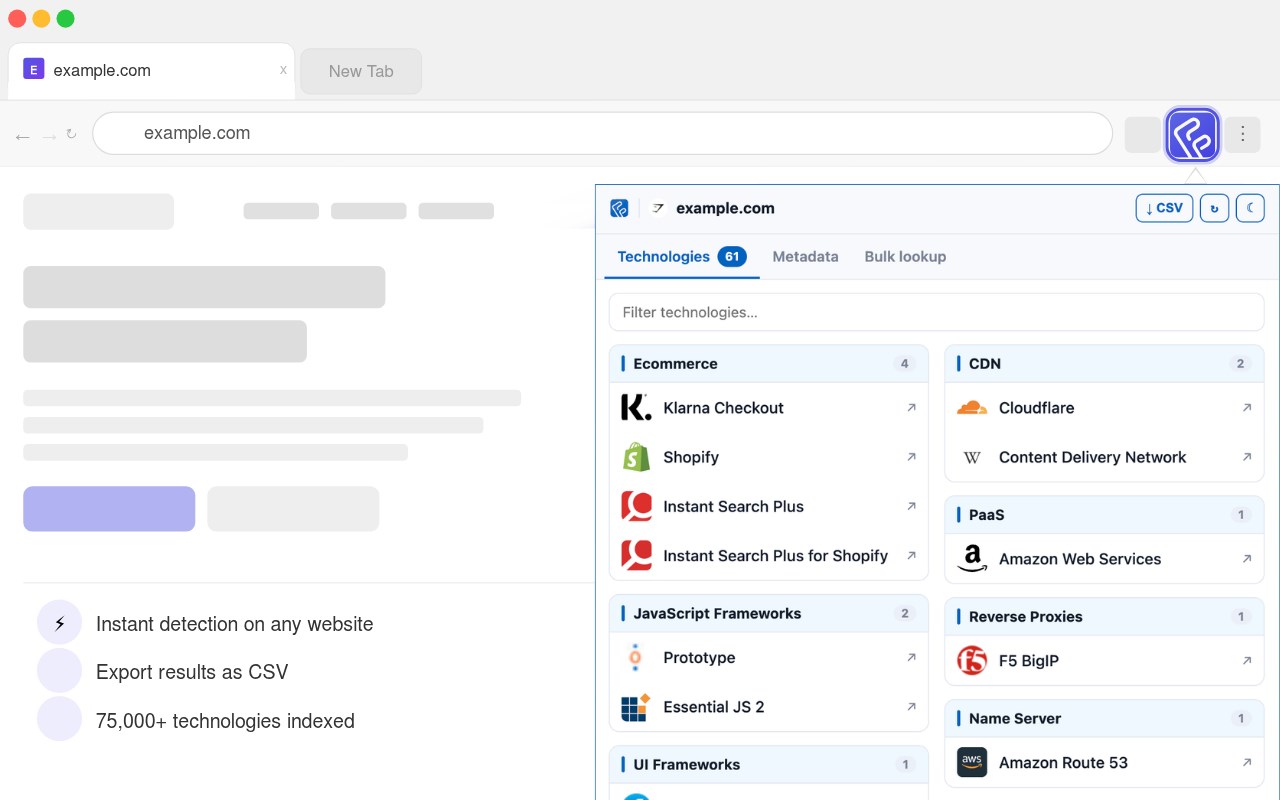Image resolution: width=1280 pixels, height=800 pixels.
Task: Click the Name Server category header
Action: 1104,719
